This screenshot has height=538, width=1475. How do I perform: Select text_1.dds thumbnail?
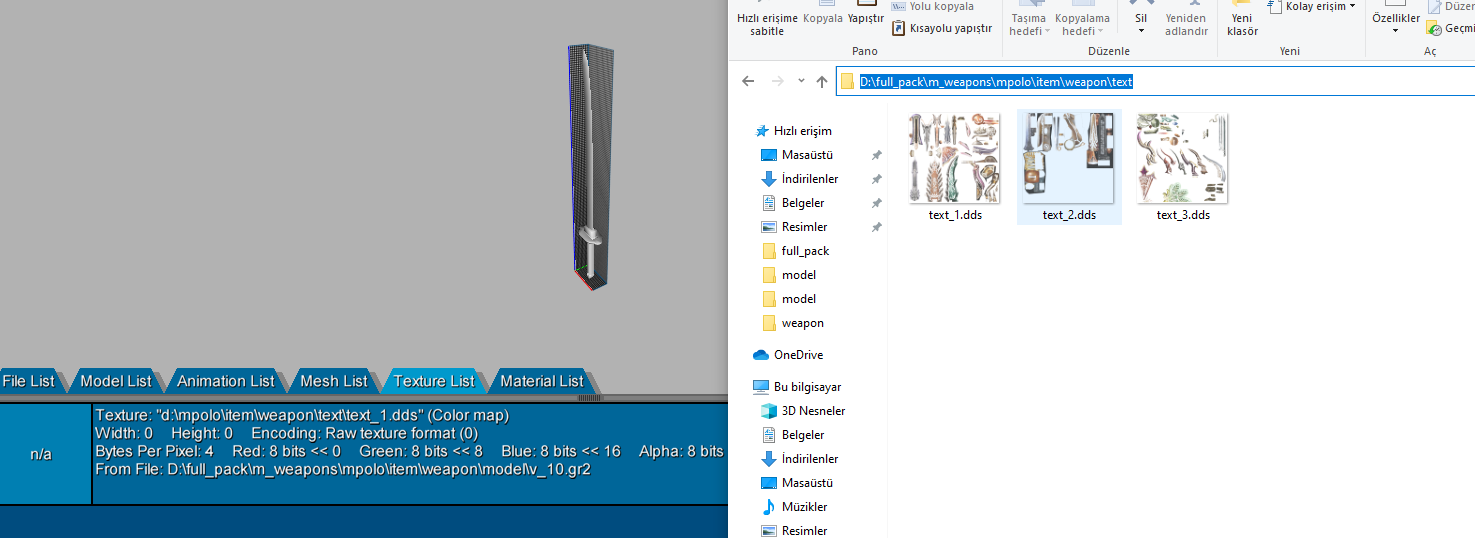[x=954, y=158]
